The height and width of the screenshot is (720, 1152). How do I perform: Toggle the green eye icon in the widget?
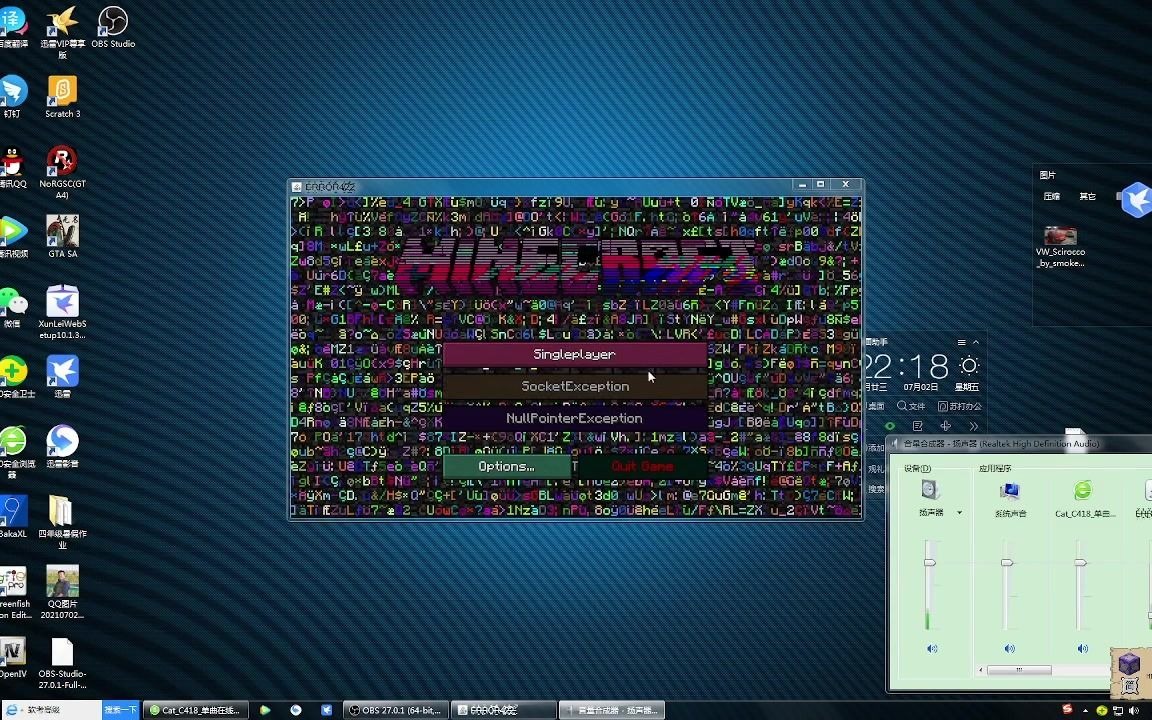[890, 426]
